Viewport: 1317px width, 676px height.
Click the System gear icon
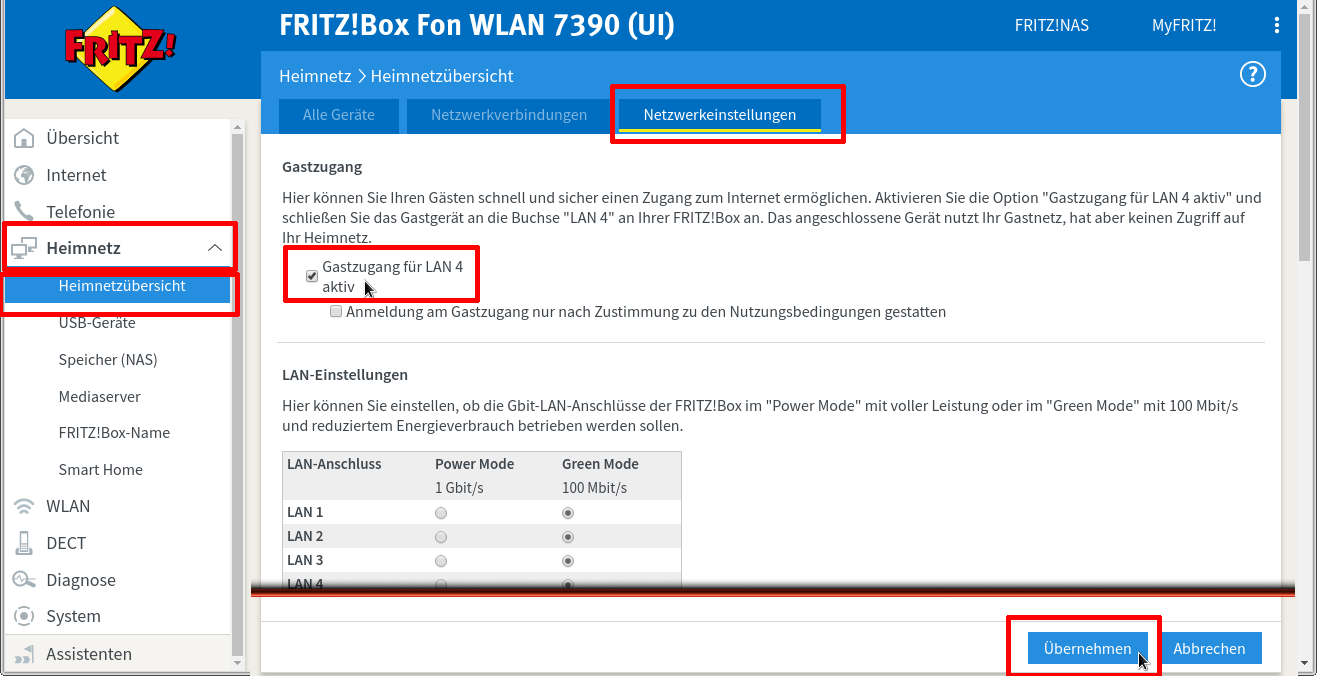[x=25, y=616]
